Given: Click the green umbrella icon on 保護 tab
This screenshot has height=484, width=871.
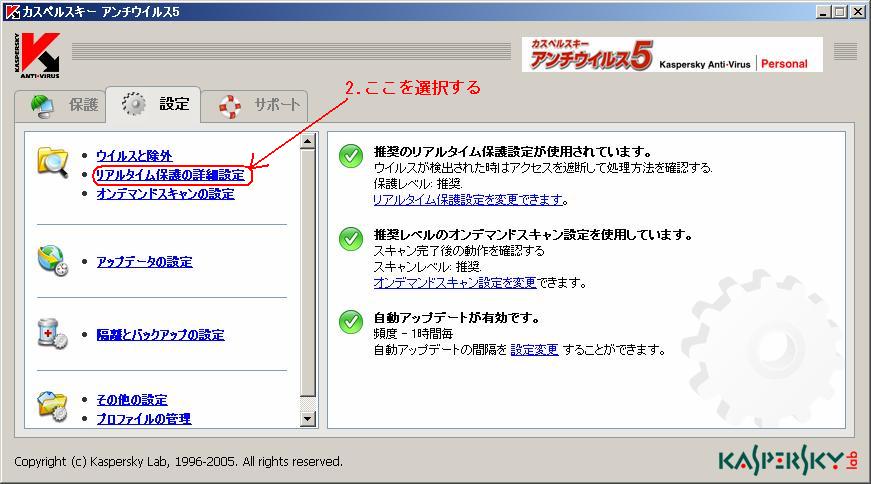Looking at the screenshot, I should coord(42,106).
